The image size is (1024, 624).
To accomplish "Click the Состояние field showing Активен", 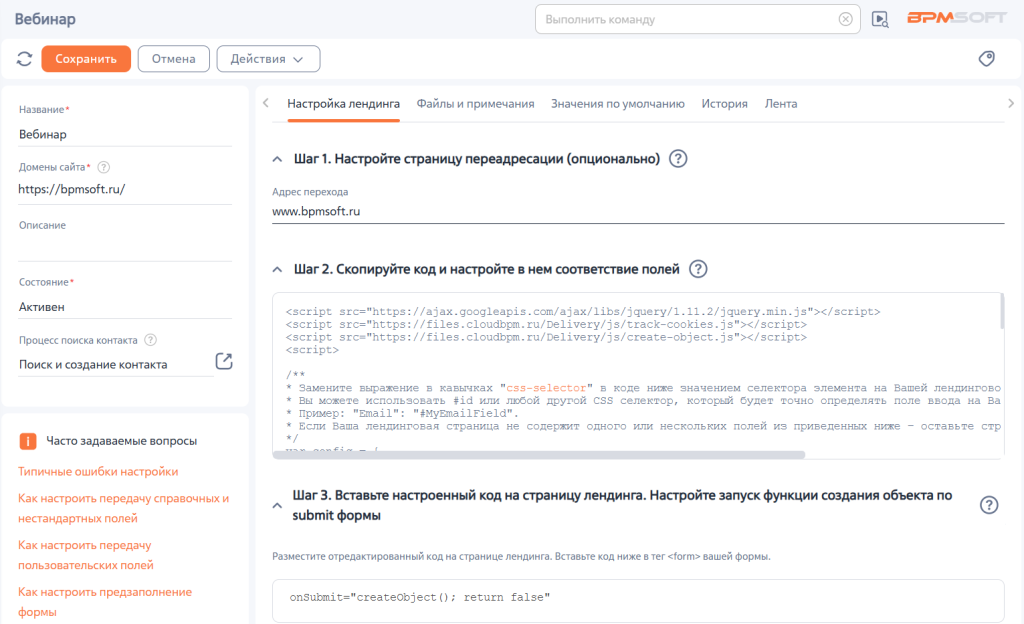I will [125, 307].
